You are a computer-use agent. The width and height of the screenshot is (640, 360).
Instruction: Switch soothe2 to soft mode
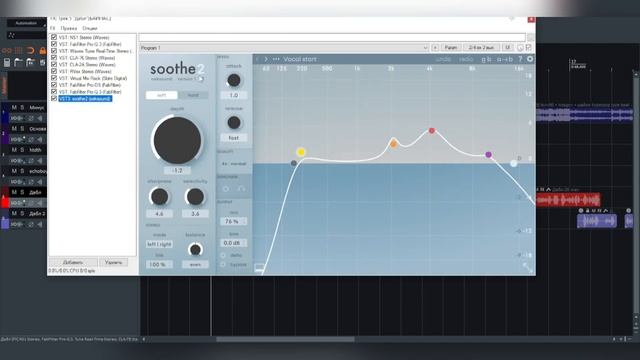coord(162,95)
